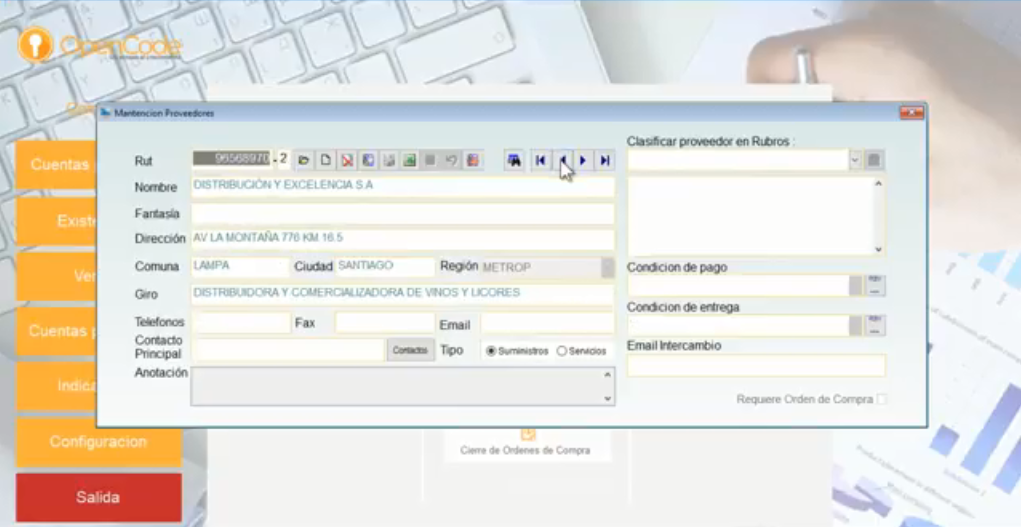1021x527 pixels.
Task: Click the Fax input field
Action: 384,322
